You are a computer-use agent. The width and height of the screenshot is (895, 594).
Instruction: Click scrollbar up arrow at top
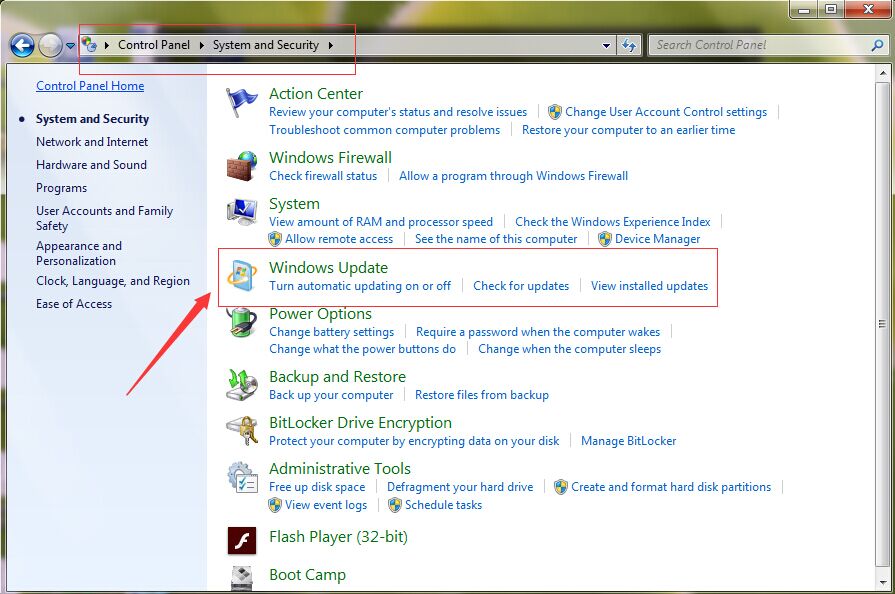882,74
